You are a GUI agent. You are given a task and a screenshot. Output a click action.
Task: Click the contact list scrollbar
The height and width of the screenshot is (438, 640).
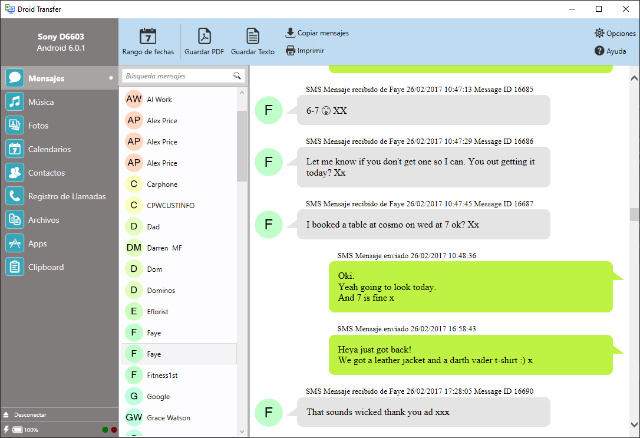click(x=242, y=145)
